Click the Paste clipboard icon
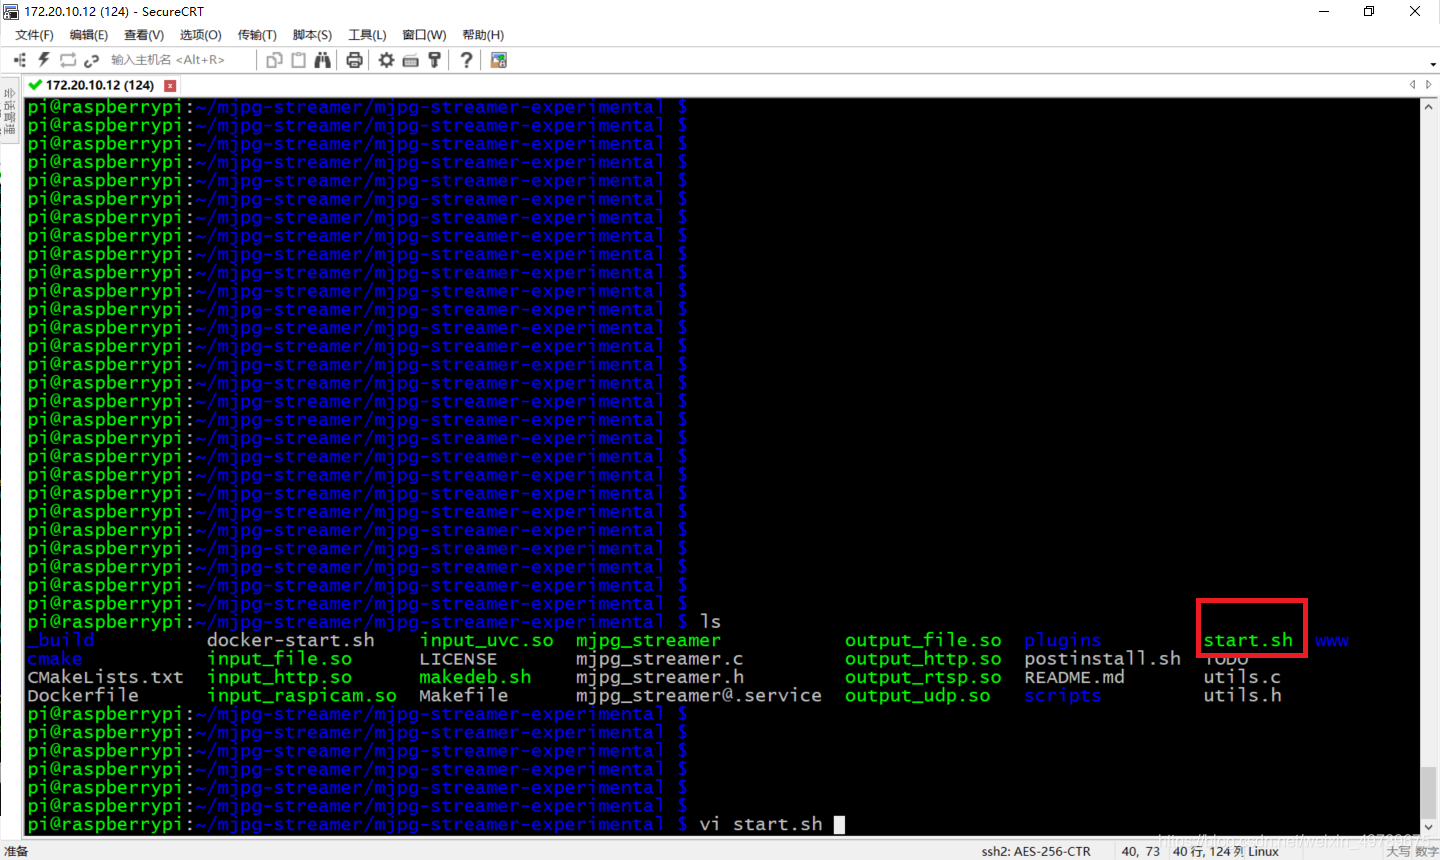This screenshot has width=1440, height=860. pos(298,60)
